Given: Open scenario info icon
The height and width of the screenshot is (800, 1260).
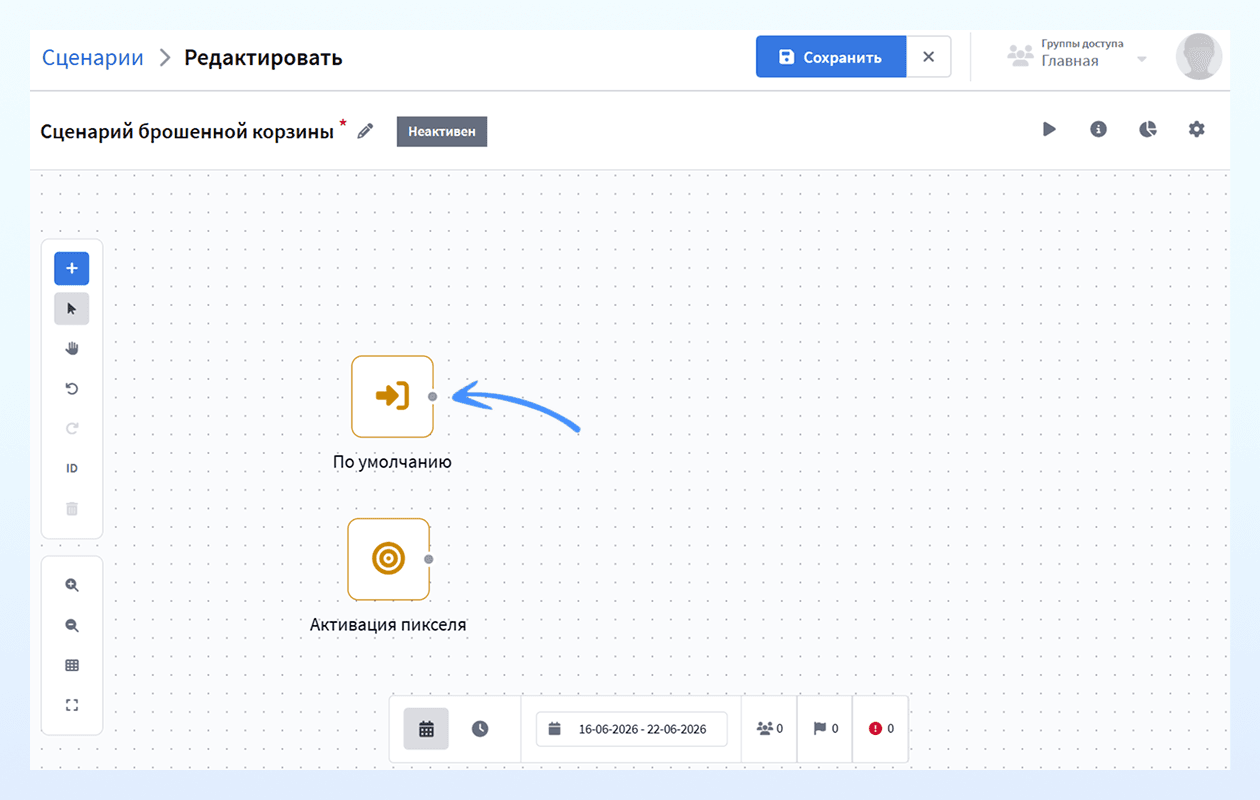Looking at the screenshot, I should [x=1098, y=129].
